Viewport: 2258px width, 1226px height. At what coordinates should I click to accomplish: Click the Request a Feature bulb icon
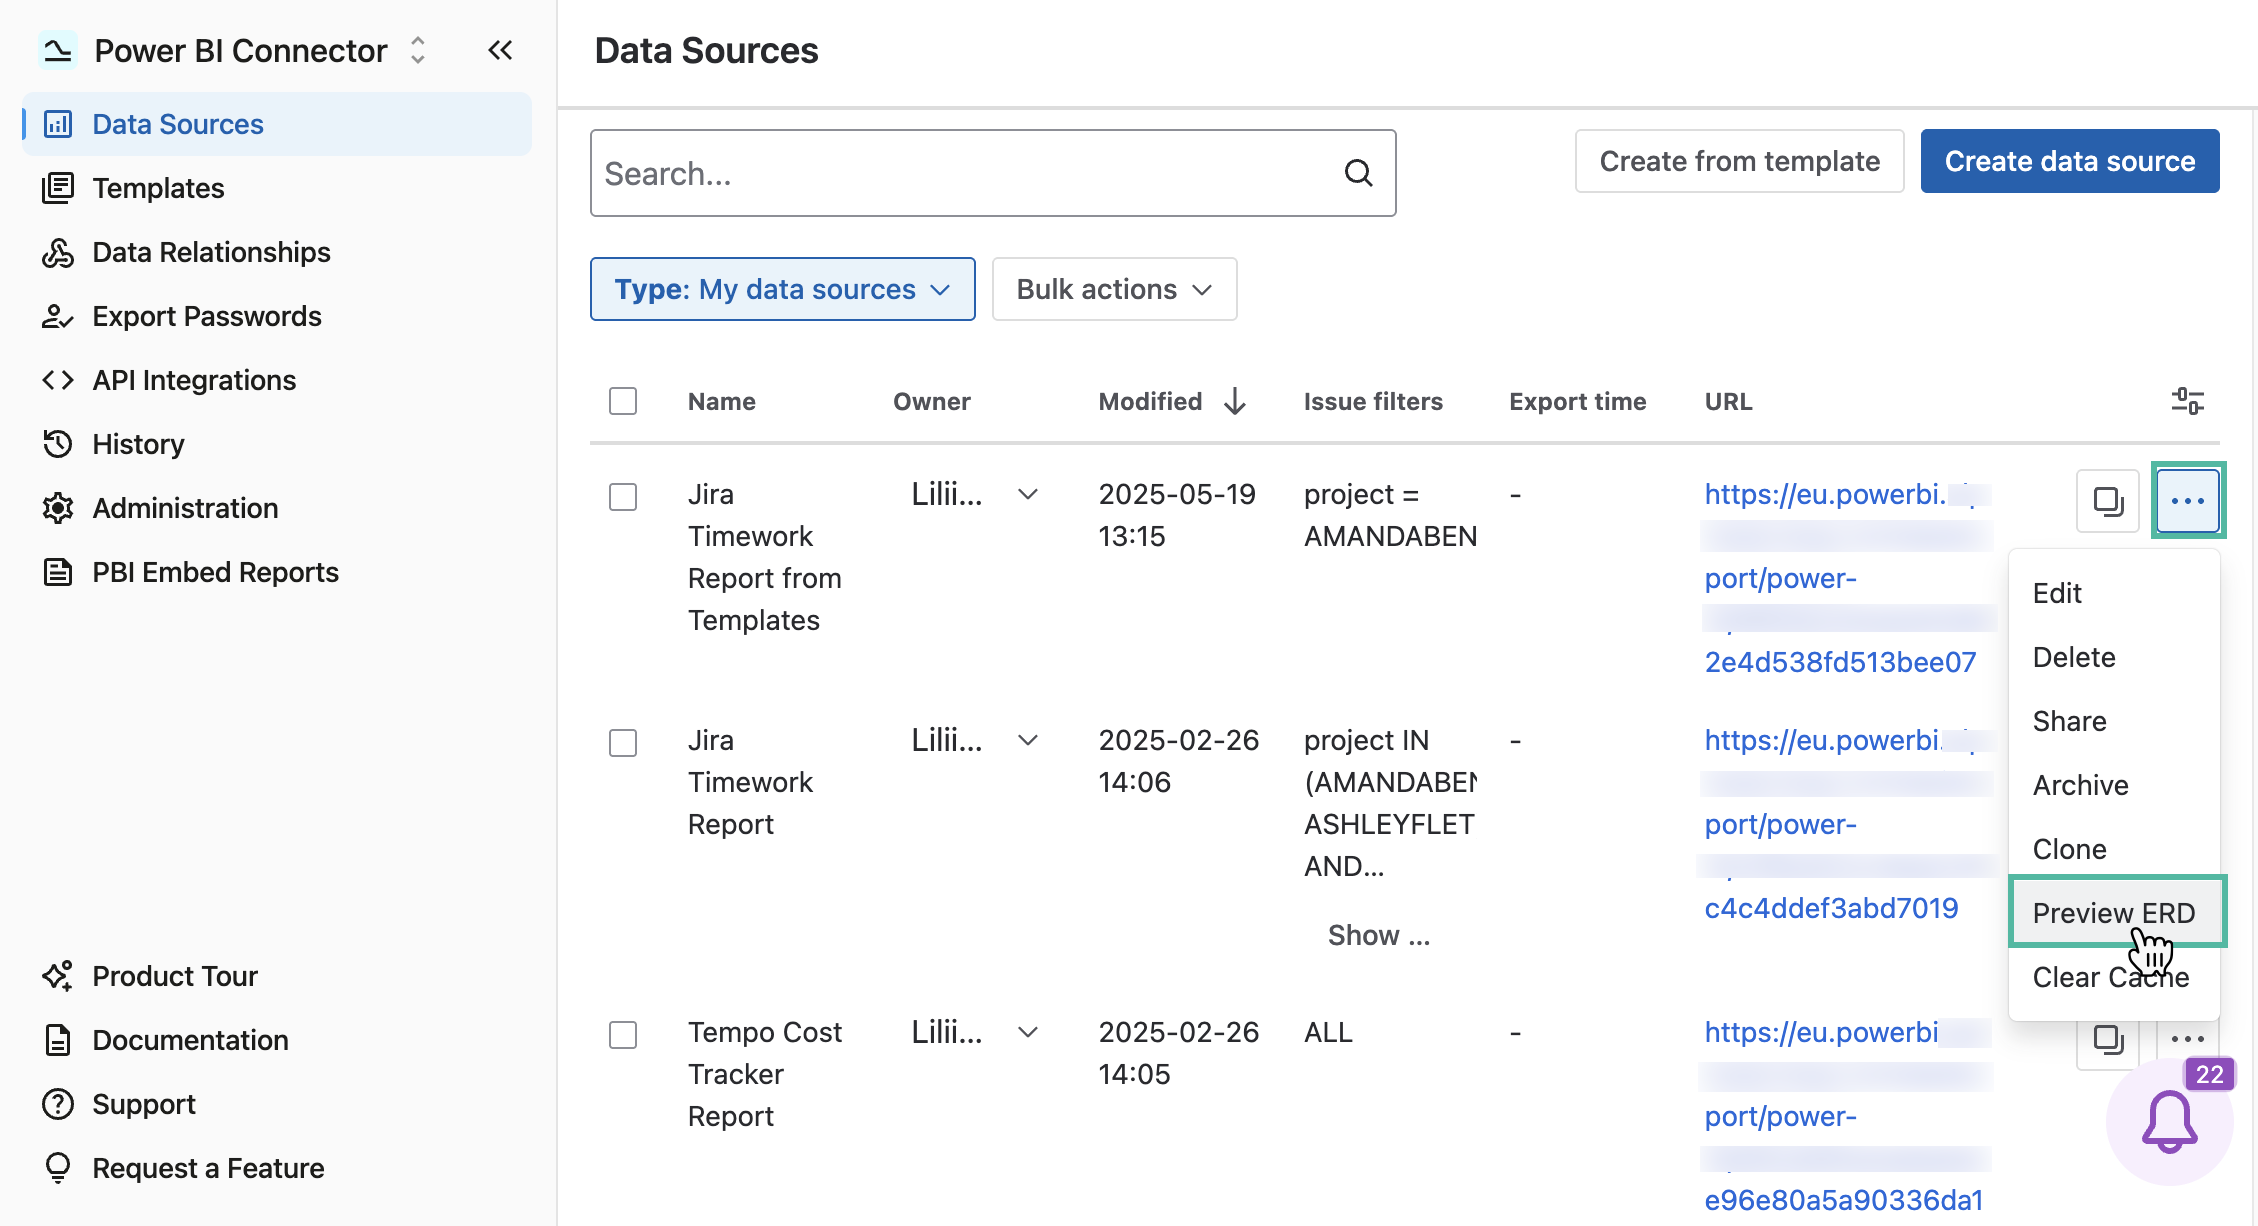pos(58,1168)
